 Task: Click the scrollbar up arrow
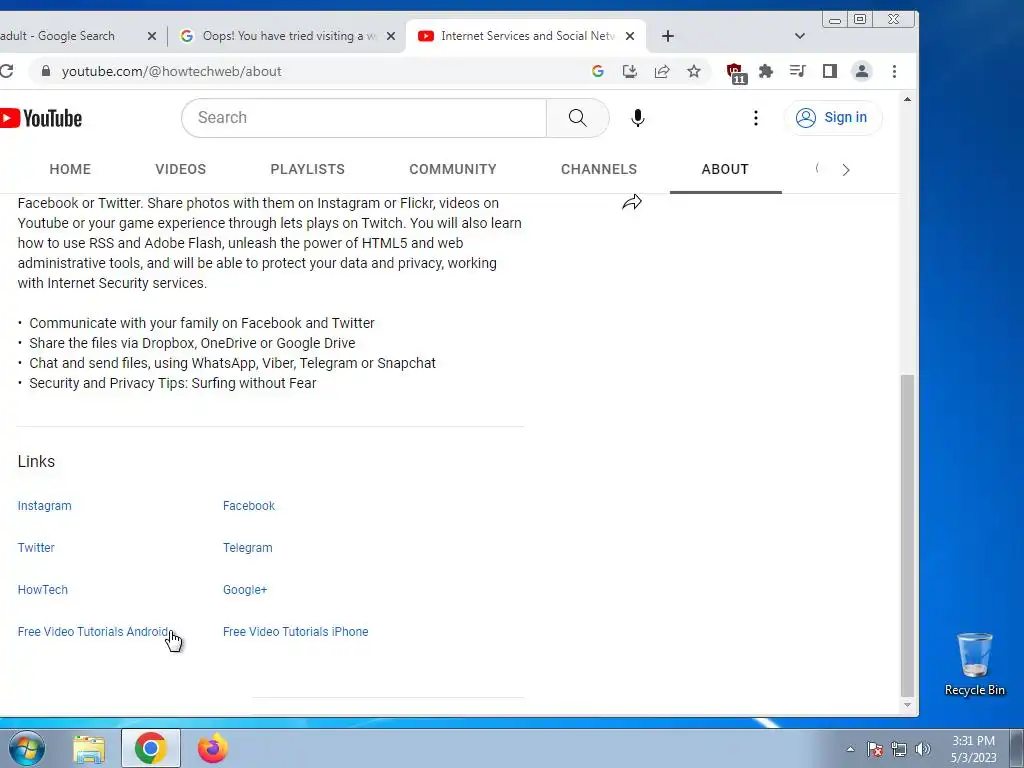(907, 99)
